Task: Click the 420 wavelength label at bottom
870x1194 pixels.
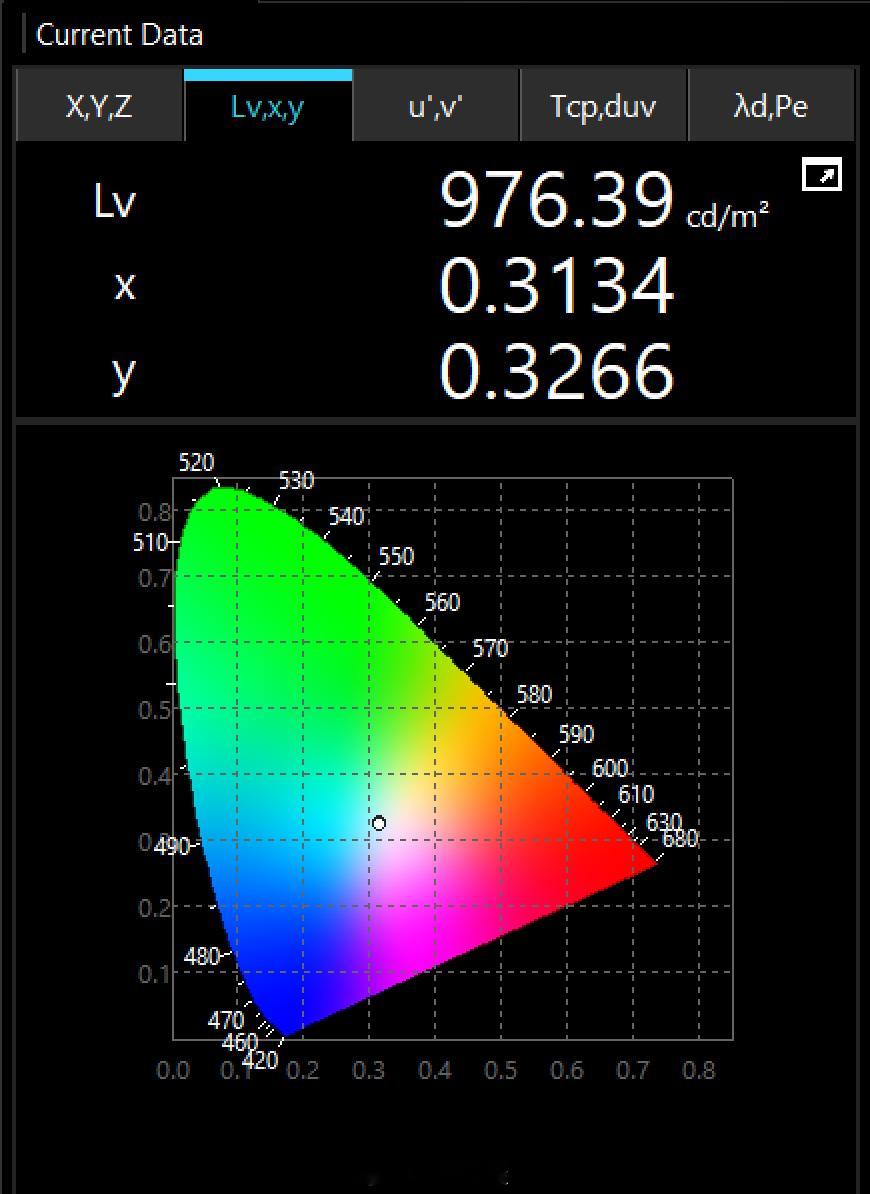Action: click(260, 1061)
